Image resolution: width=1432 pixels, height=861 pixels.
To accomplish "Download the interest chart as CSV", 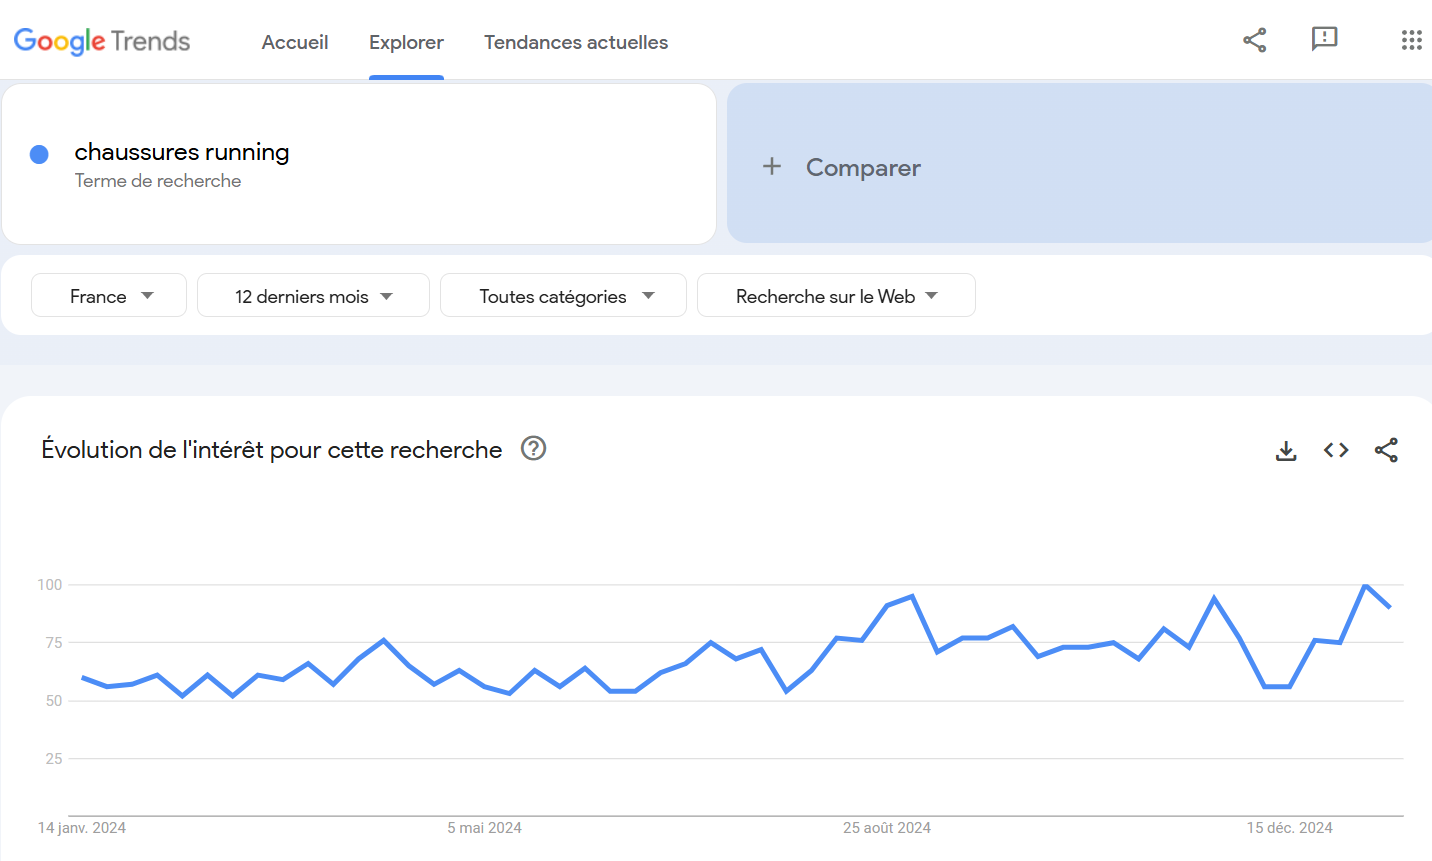I will coord(1286,451).
